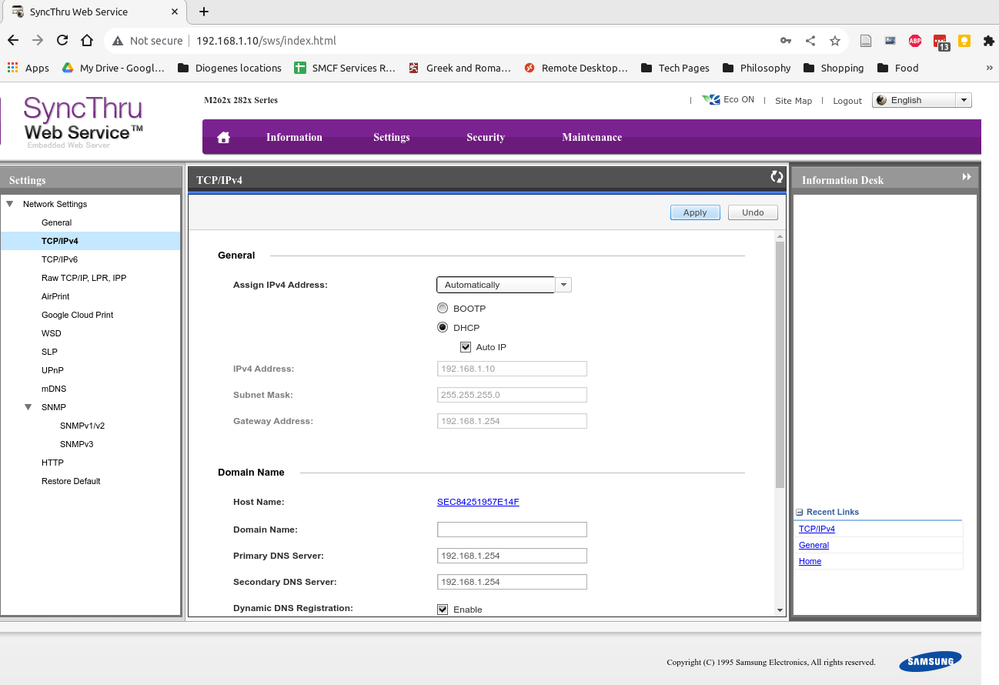The width and height of the screenshot is (999, 685).
Task: Open the Site Map link
Action: (x=793, y=101)
